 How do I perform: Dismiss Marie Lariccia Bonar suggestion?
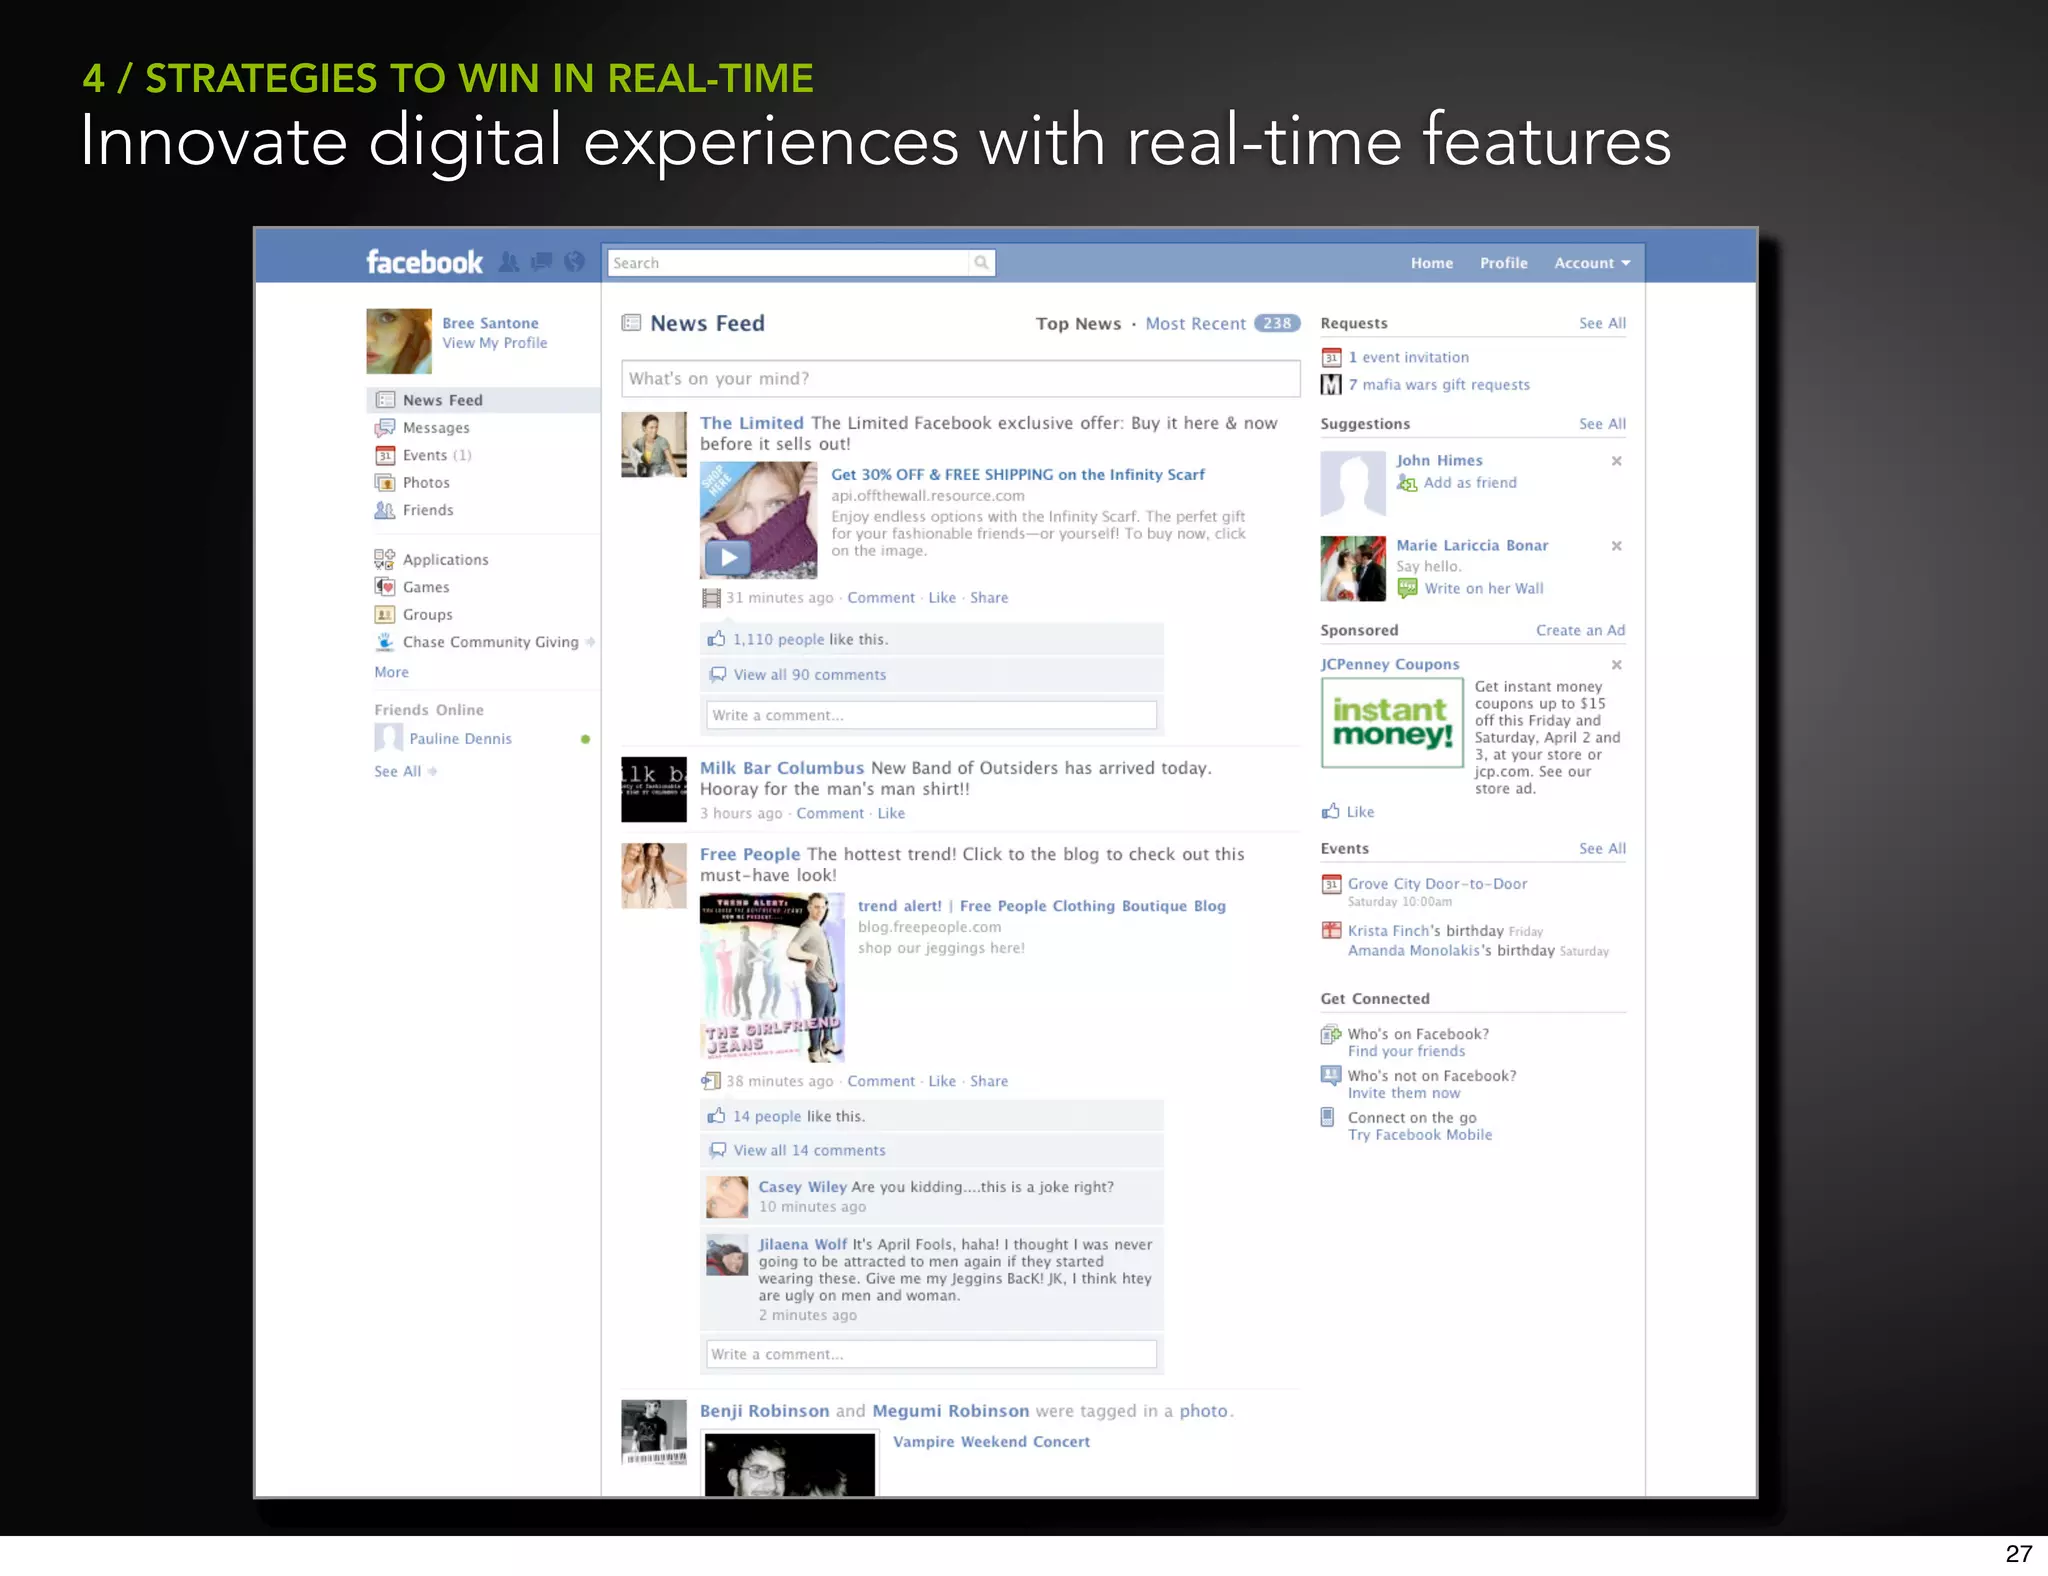coord(1616,546)
